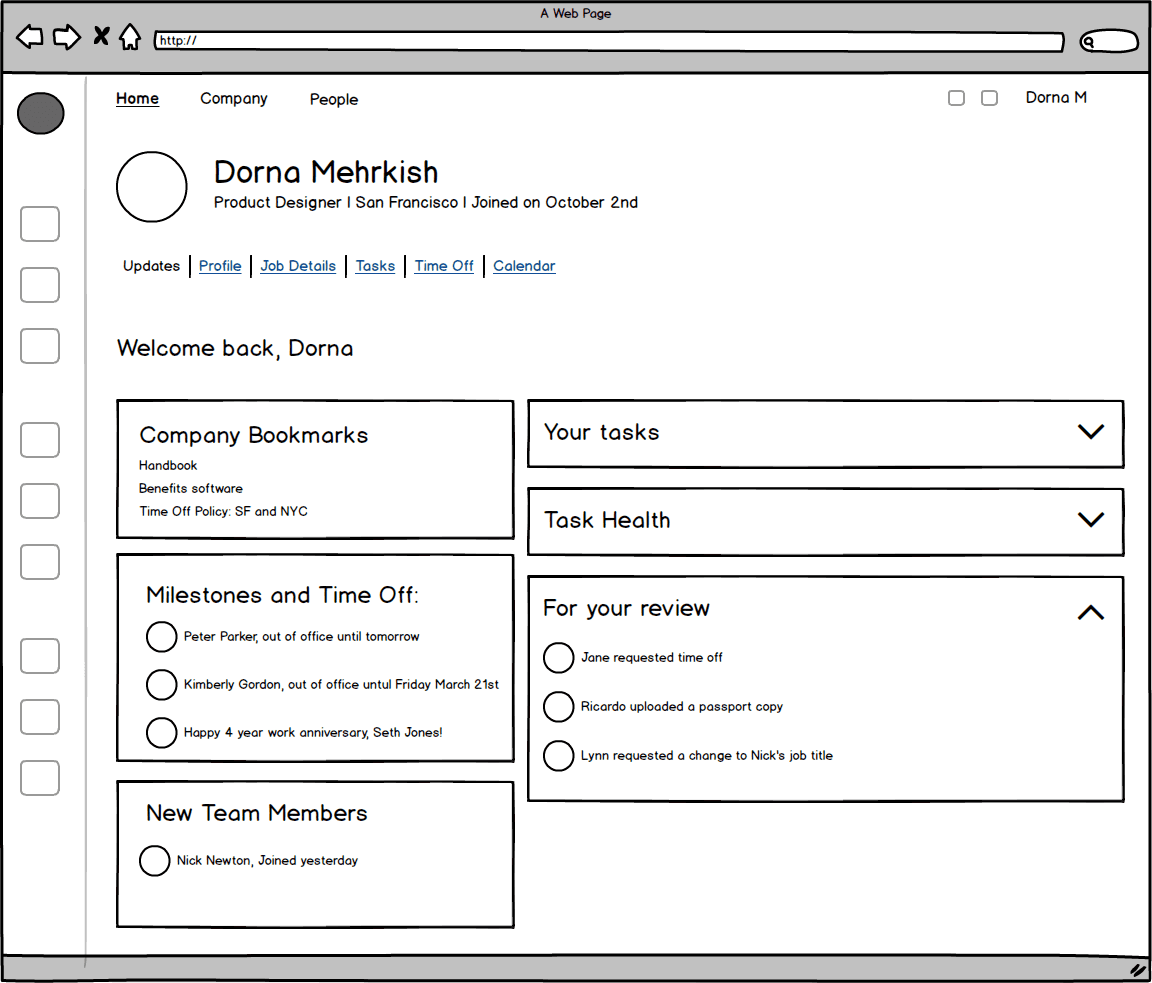The height and width of the screenshot is (983, 1152).
Task: Click the dark gray logo circle in sidebar
Action: click(x=40, y=113)
